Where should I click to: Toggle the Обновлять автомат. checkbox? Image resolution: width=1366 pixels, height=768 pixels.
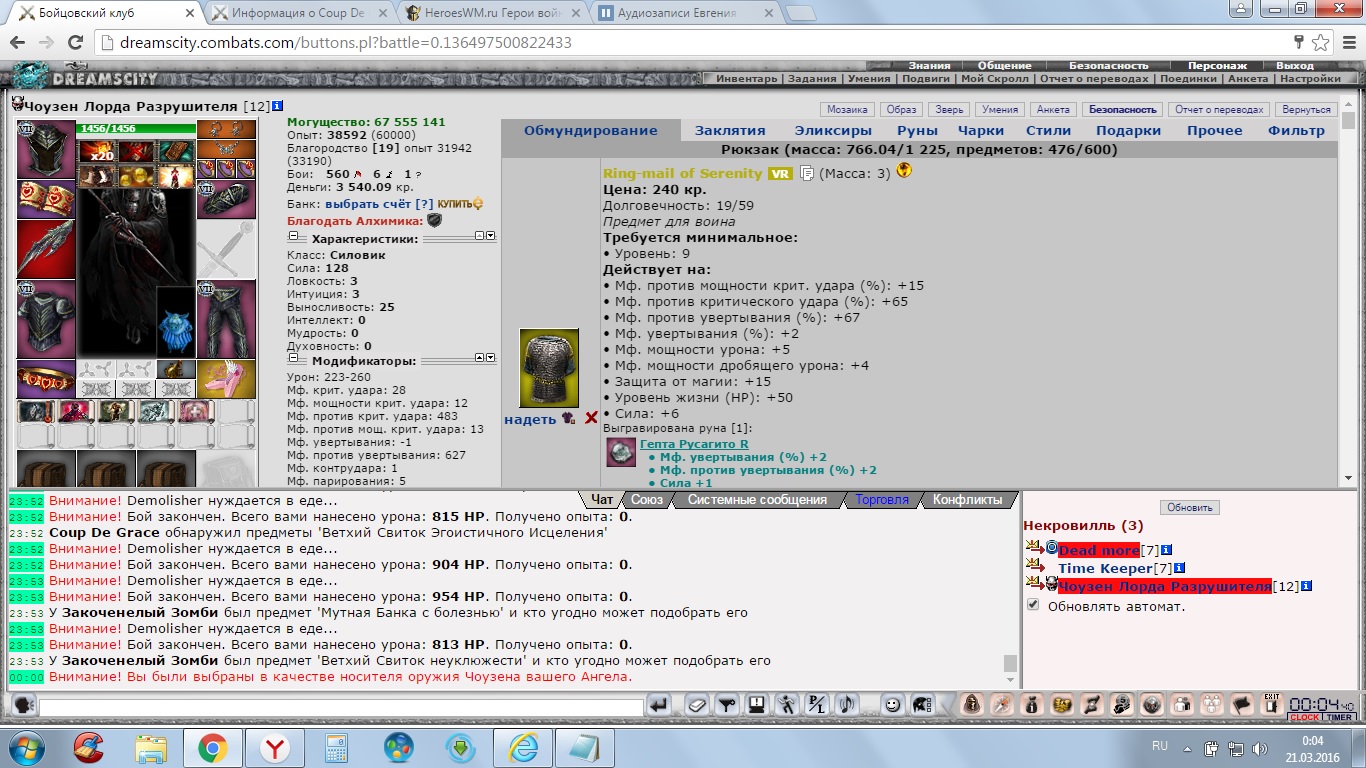[x=1033, y=605]
